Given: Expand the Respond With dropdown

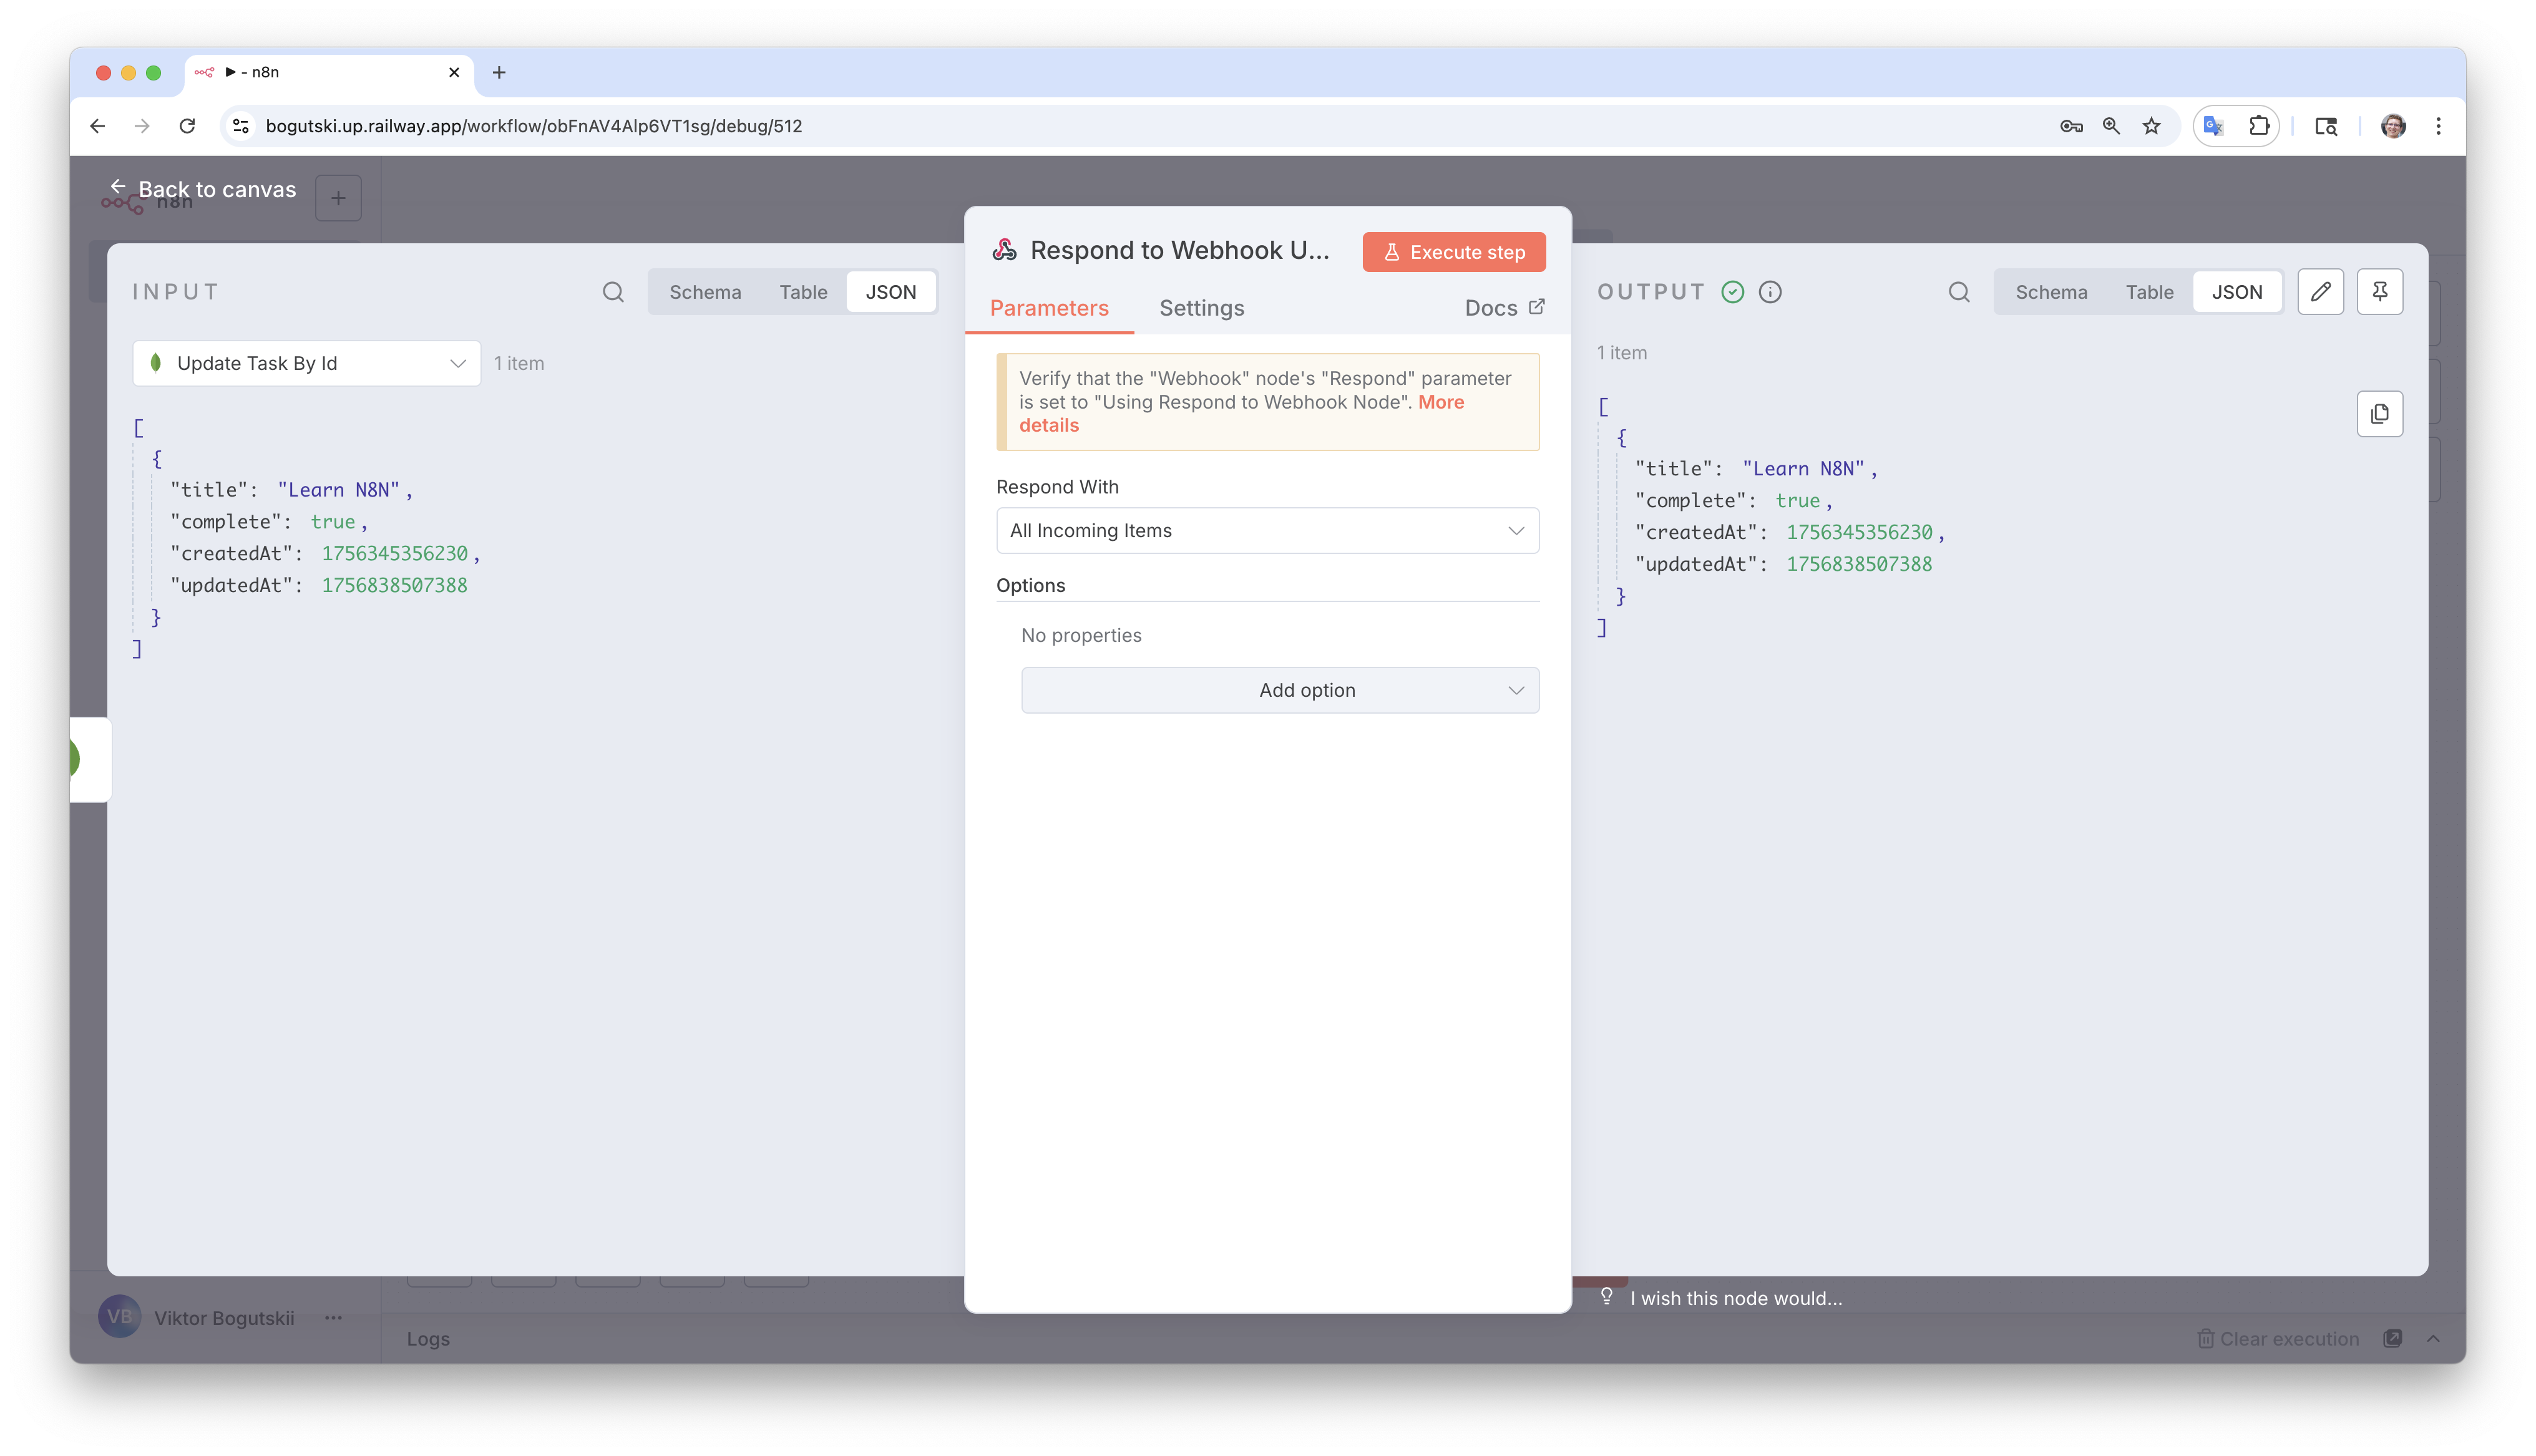Looking at the screenshot, I should click(x=1267, y=531).
